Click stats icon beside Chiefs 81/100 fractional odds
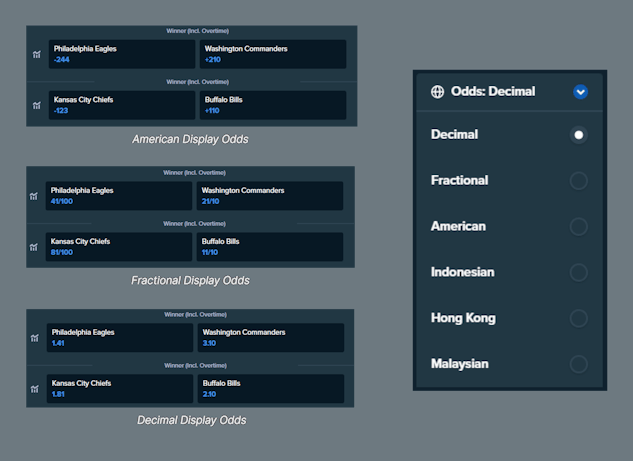This screenshot has height=461, width=633. [x=34, y=247]
